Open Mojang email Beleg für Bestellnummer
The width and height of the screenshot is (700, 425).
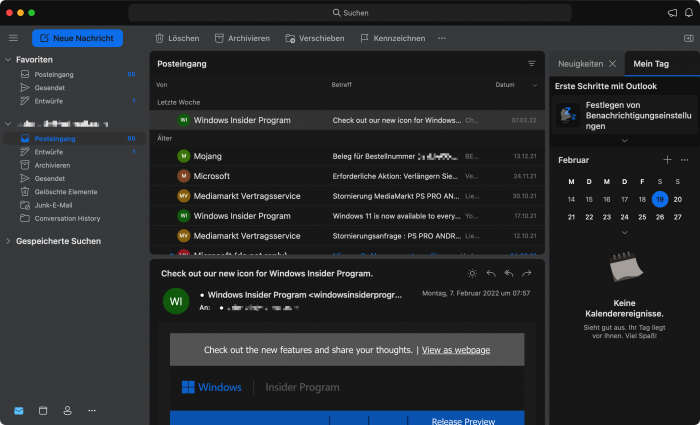(347, 156)
